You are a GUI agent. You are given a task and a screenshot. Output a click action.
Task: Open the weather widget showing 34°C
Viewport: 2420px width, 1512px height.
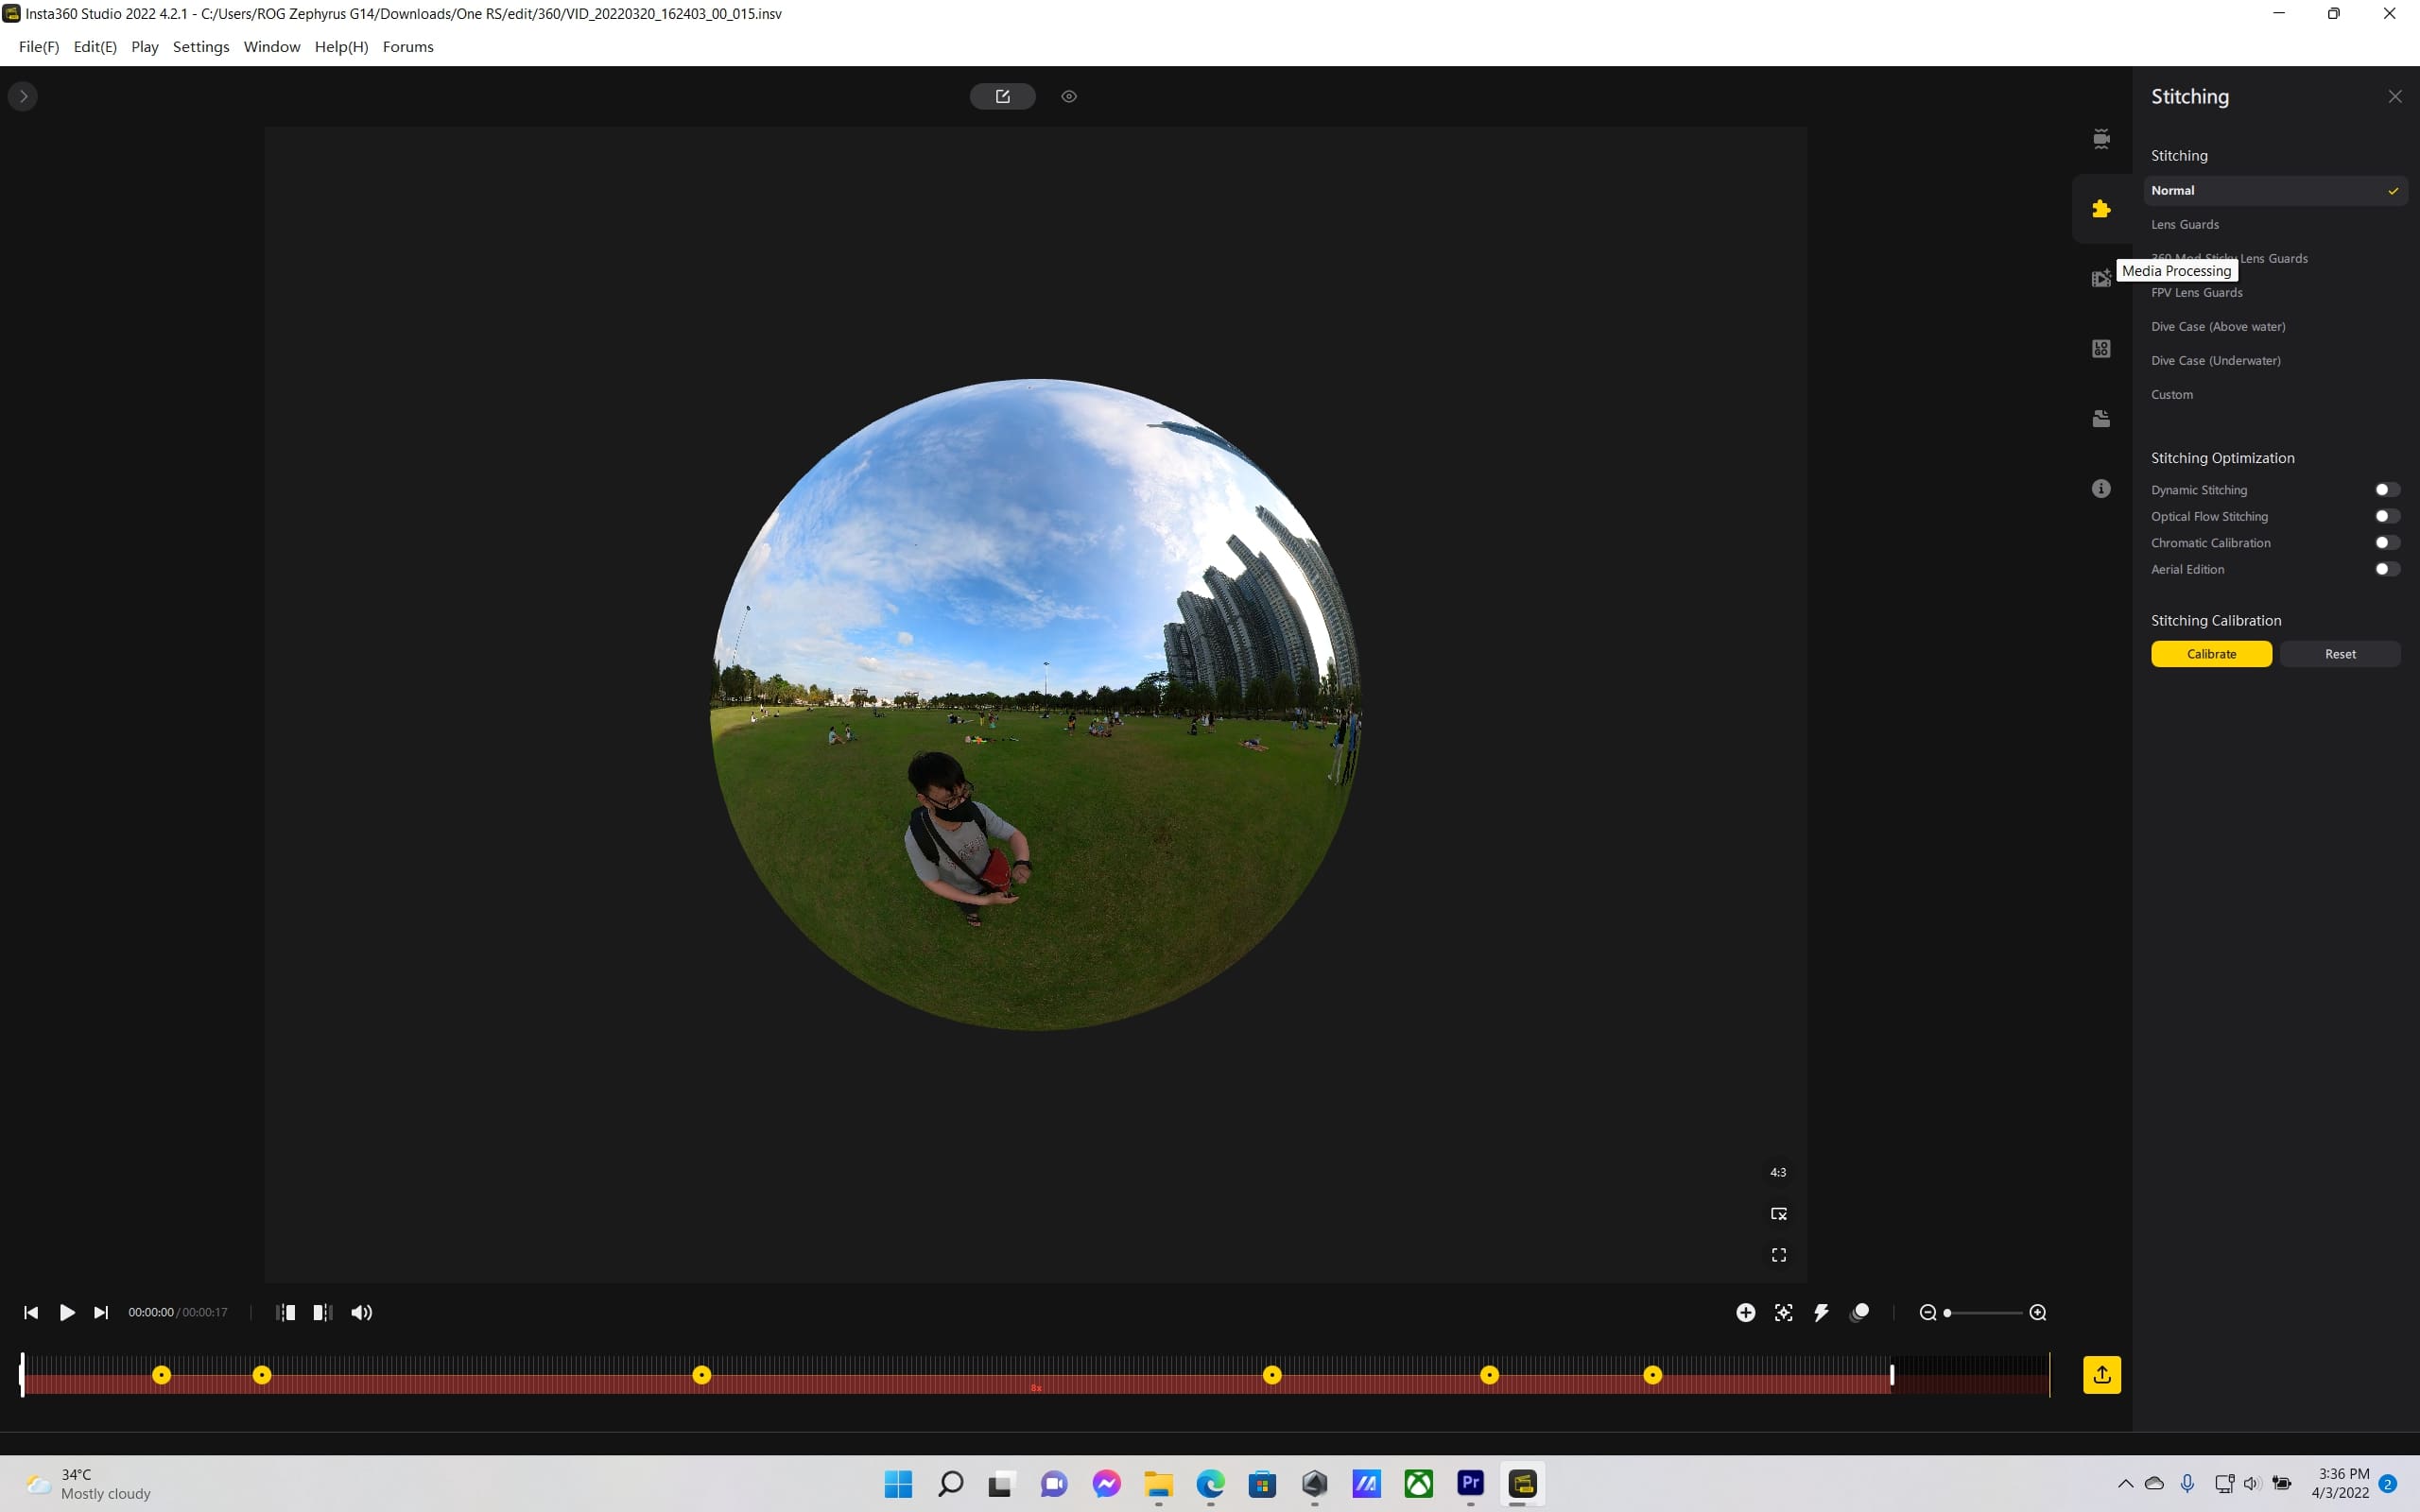[x=90, y=1484]
